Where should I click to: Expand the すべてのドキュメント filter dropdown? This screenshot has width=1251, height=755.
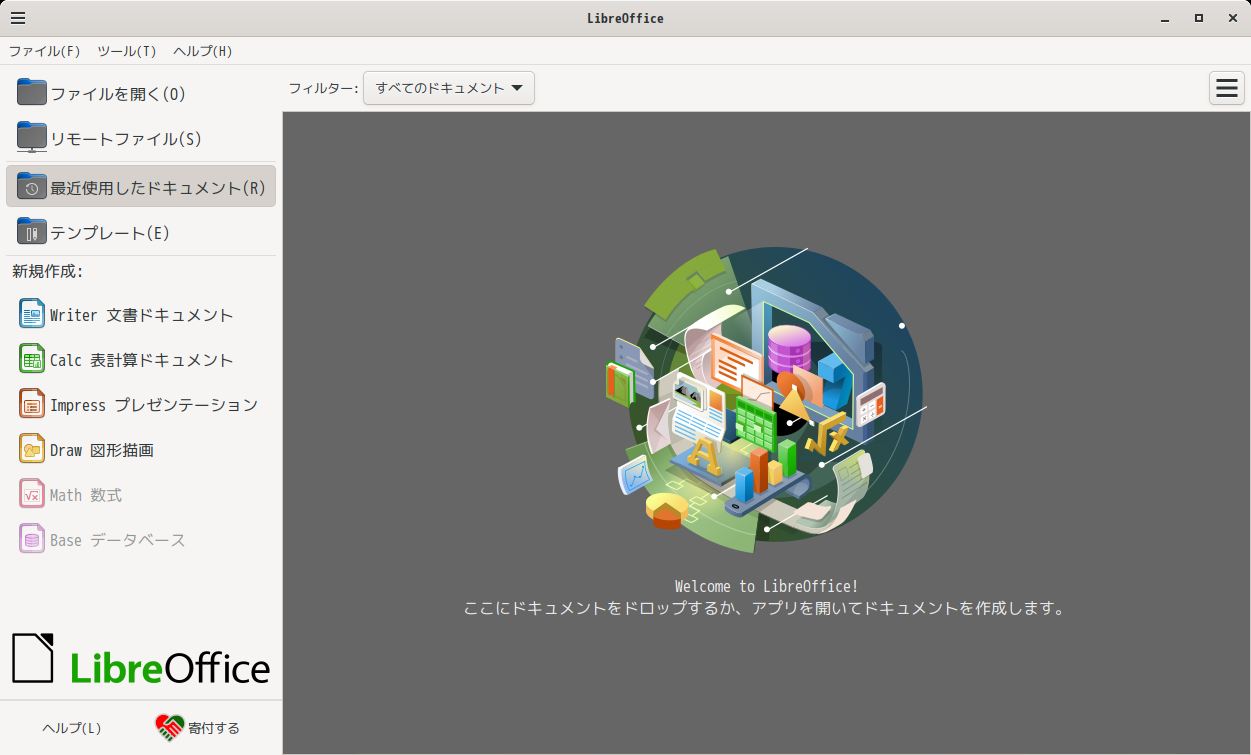[x=449, y=88]
